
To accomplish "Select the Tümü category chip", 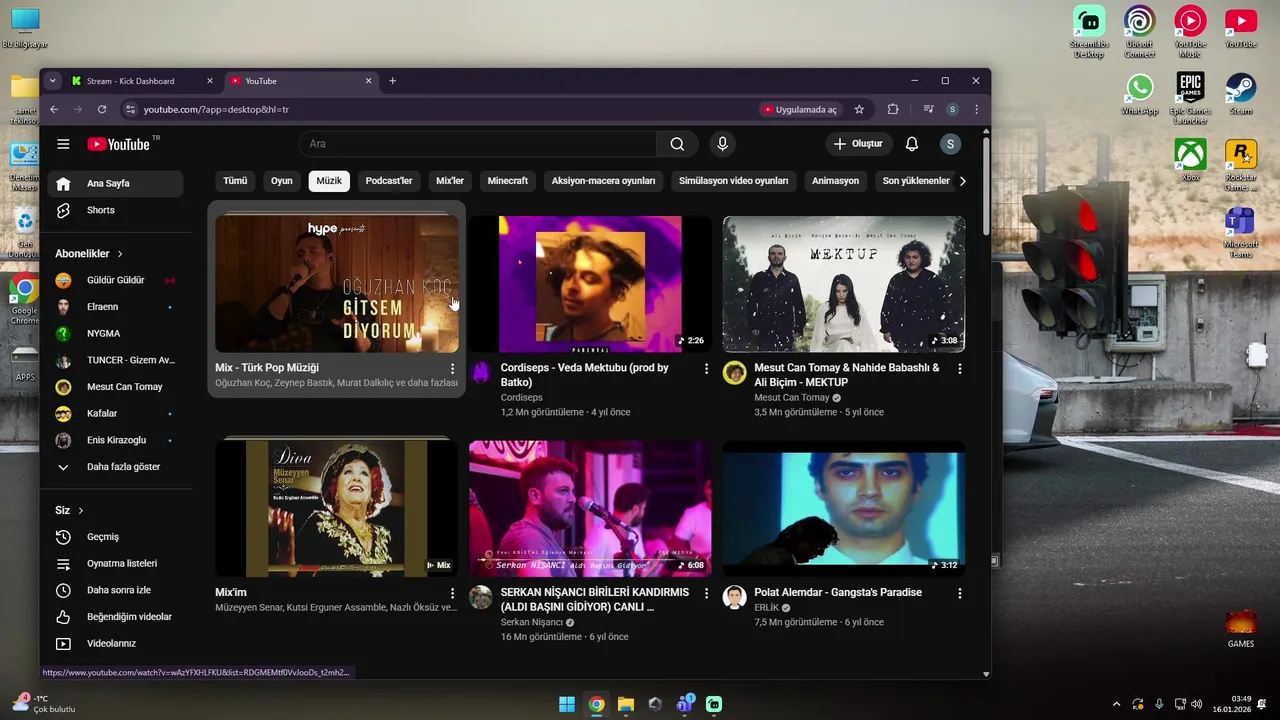I will tap(235, 181).
